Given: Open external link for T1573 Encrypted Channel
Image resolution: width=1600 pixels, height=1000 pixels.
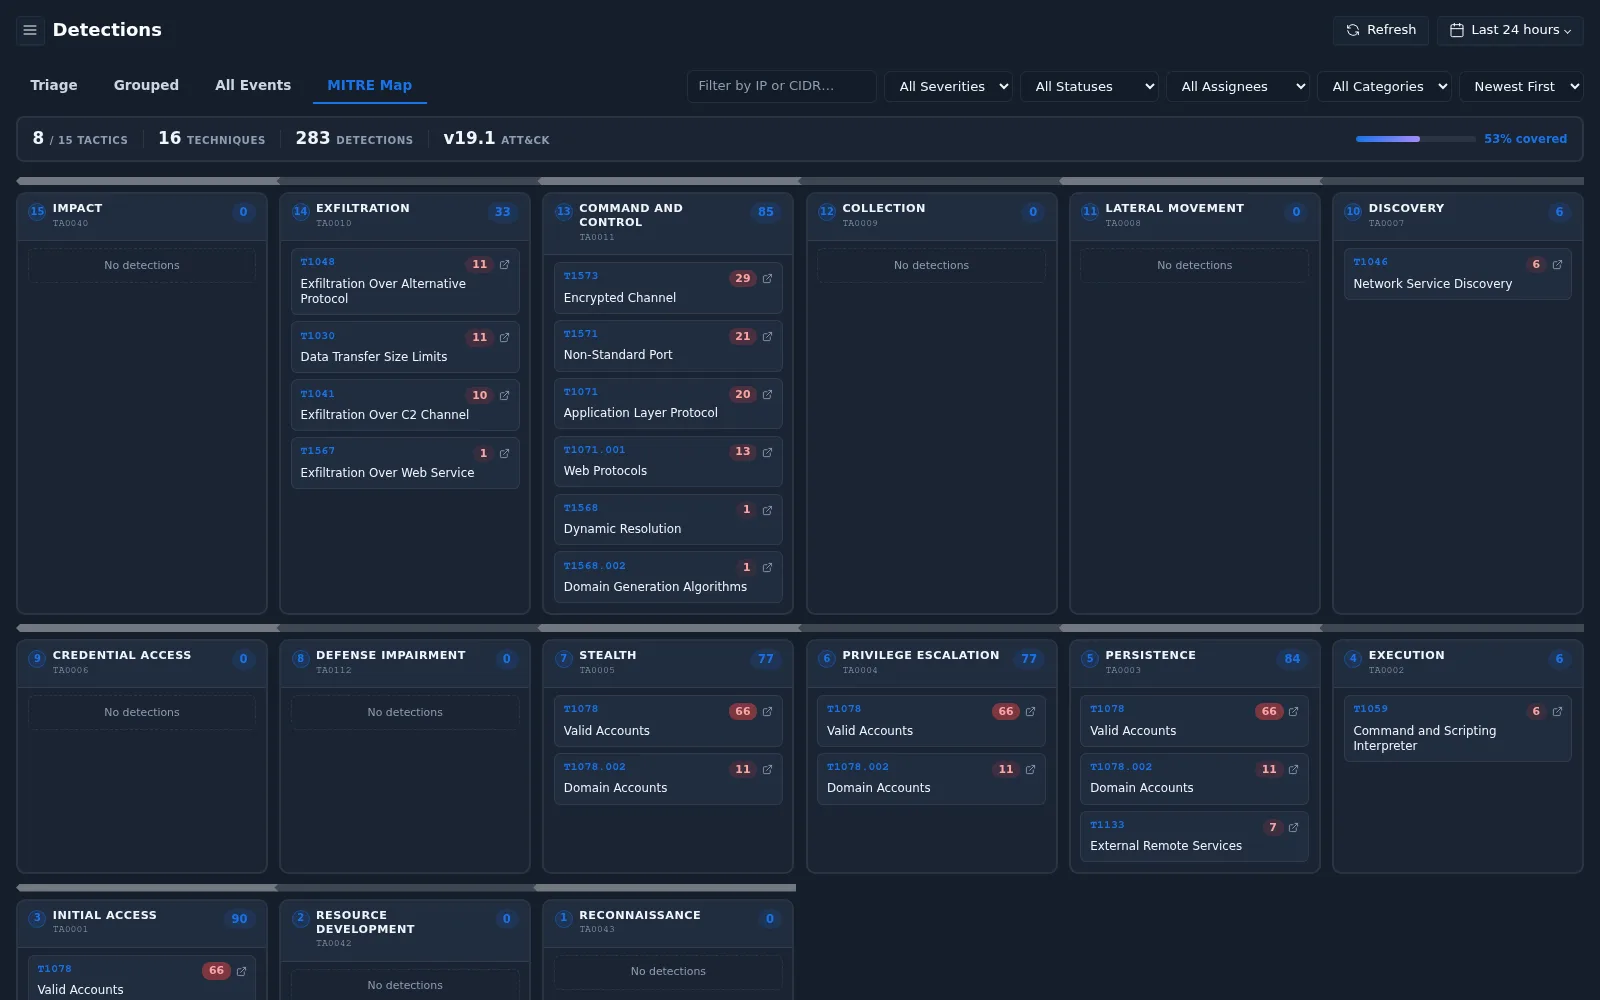Looking at the screenshot, I should pyautogui.click(x=767, y=279).
